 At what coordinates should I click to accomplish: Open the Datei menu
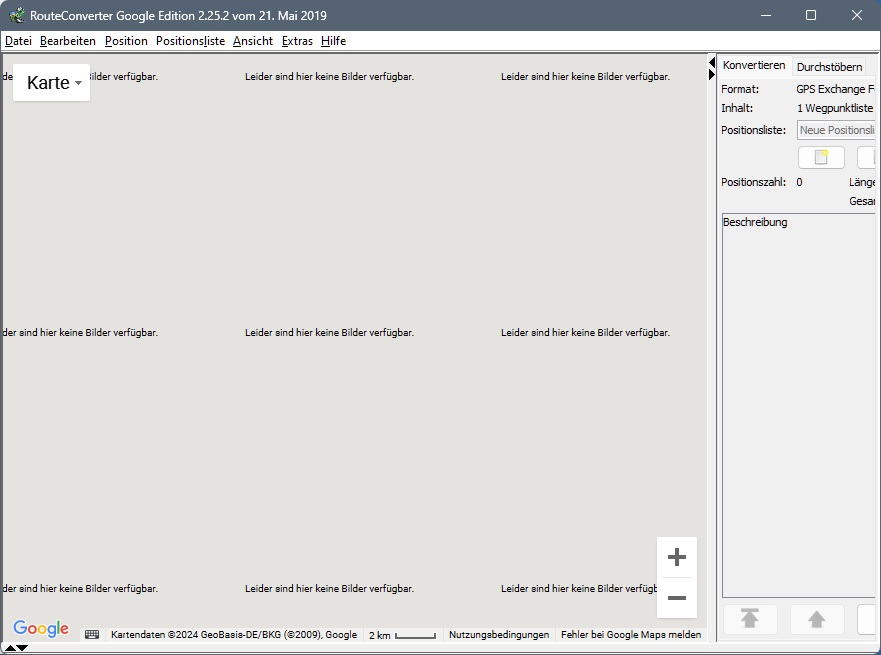[x=18, y=41]
